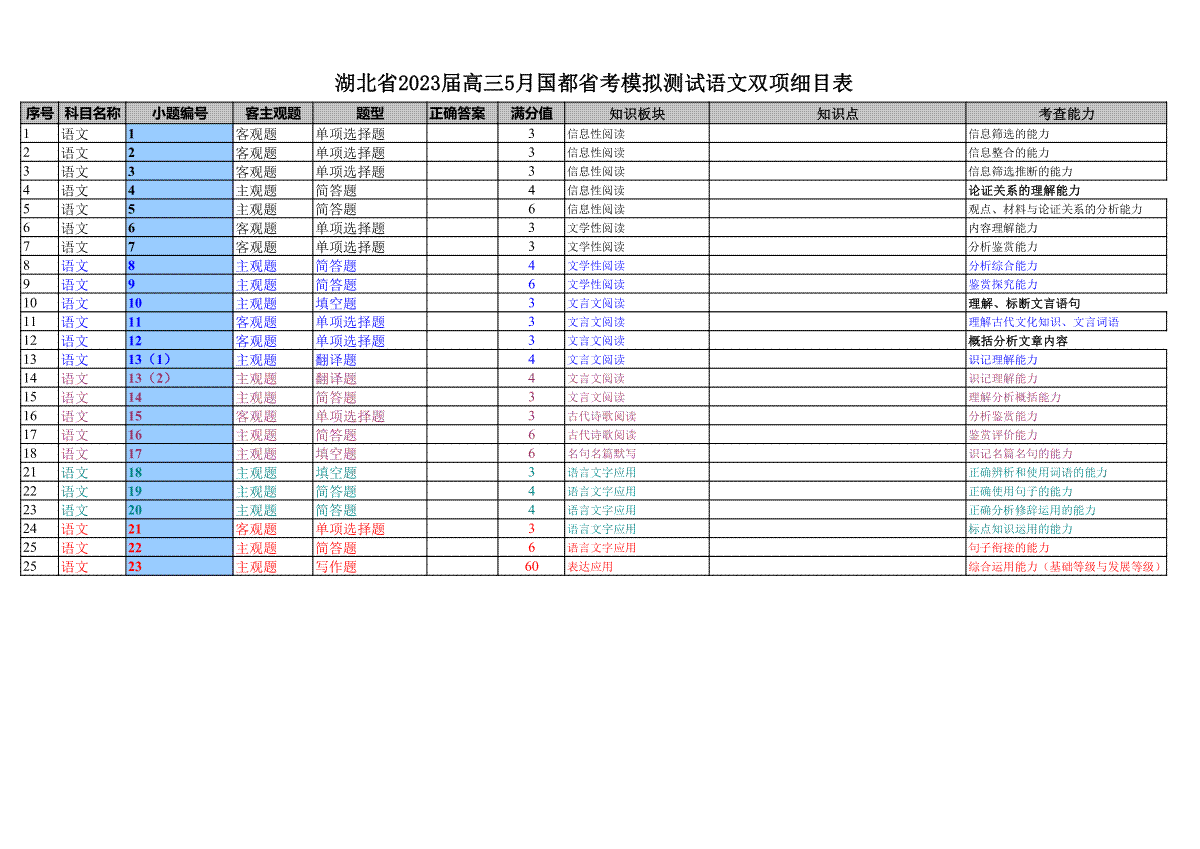
Task: Select the score cell showing 60
Action: point(531,567)
